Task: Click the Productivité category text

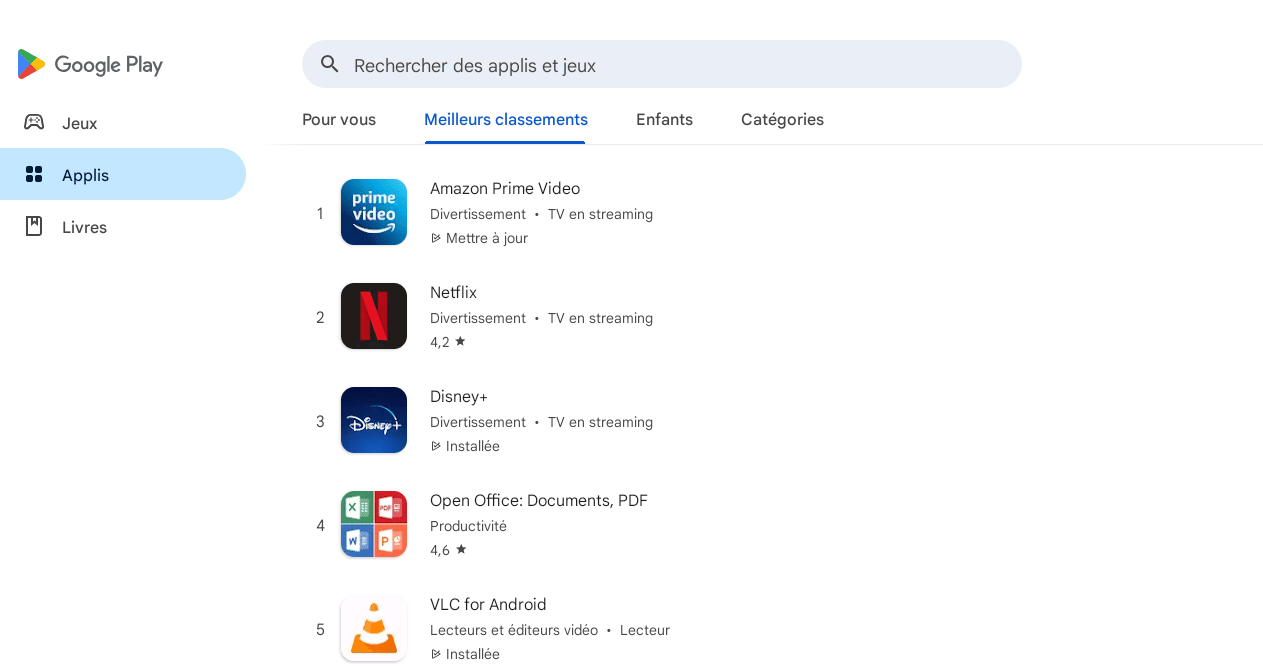Action: click(x=468, y=526)
